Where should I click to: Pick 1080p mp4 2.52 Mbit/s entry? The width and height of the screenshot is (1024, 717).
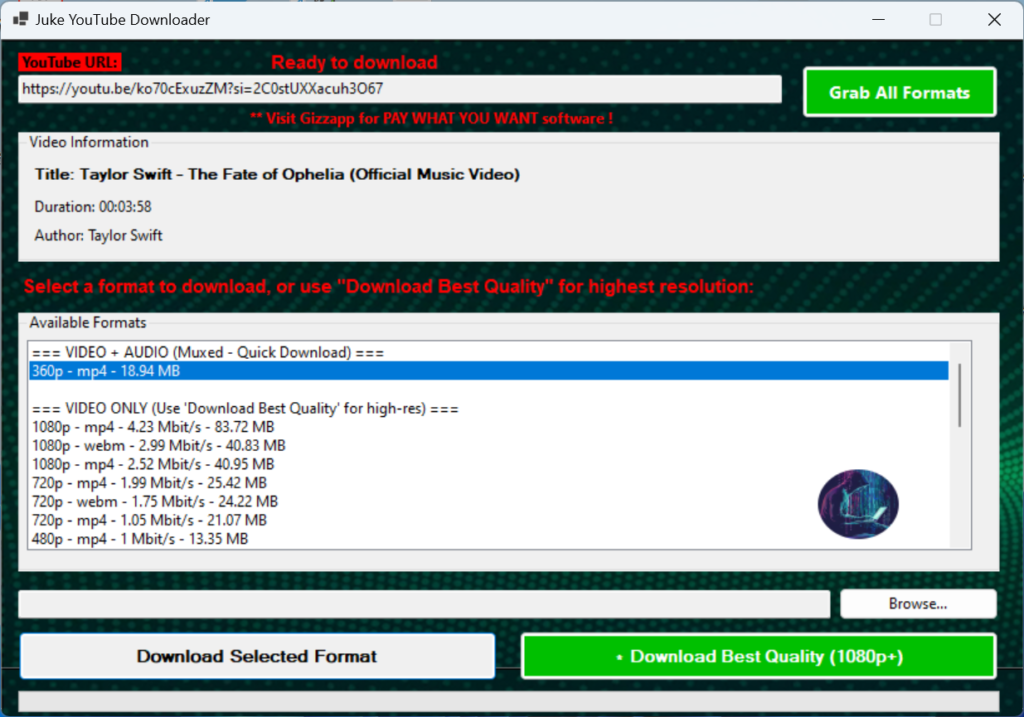(x=152, y=464)
